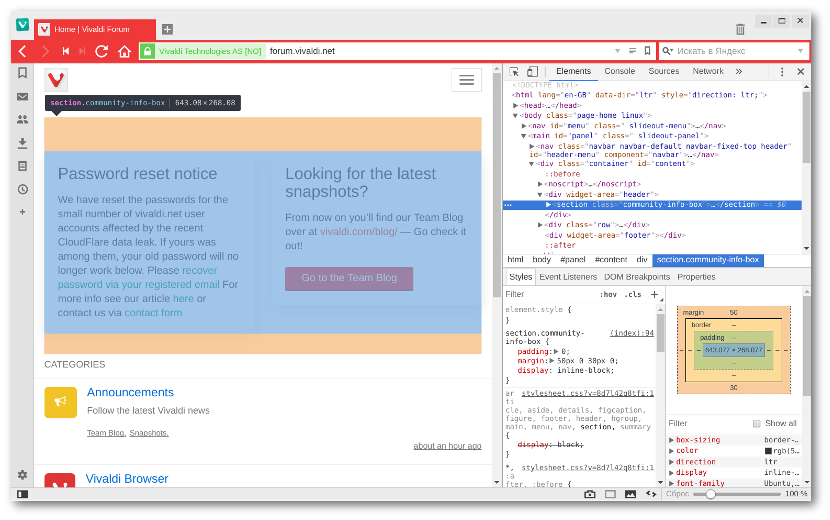
Task: Click the Rewind navigation icon
Action: (66, 51)
